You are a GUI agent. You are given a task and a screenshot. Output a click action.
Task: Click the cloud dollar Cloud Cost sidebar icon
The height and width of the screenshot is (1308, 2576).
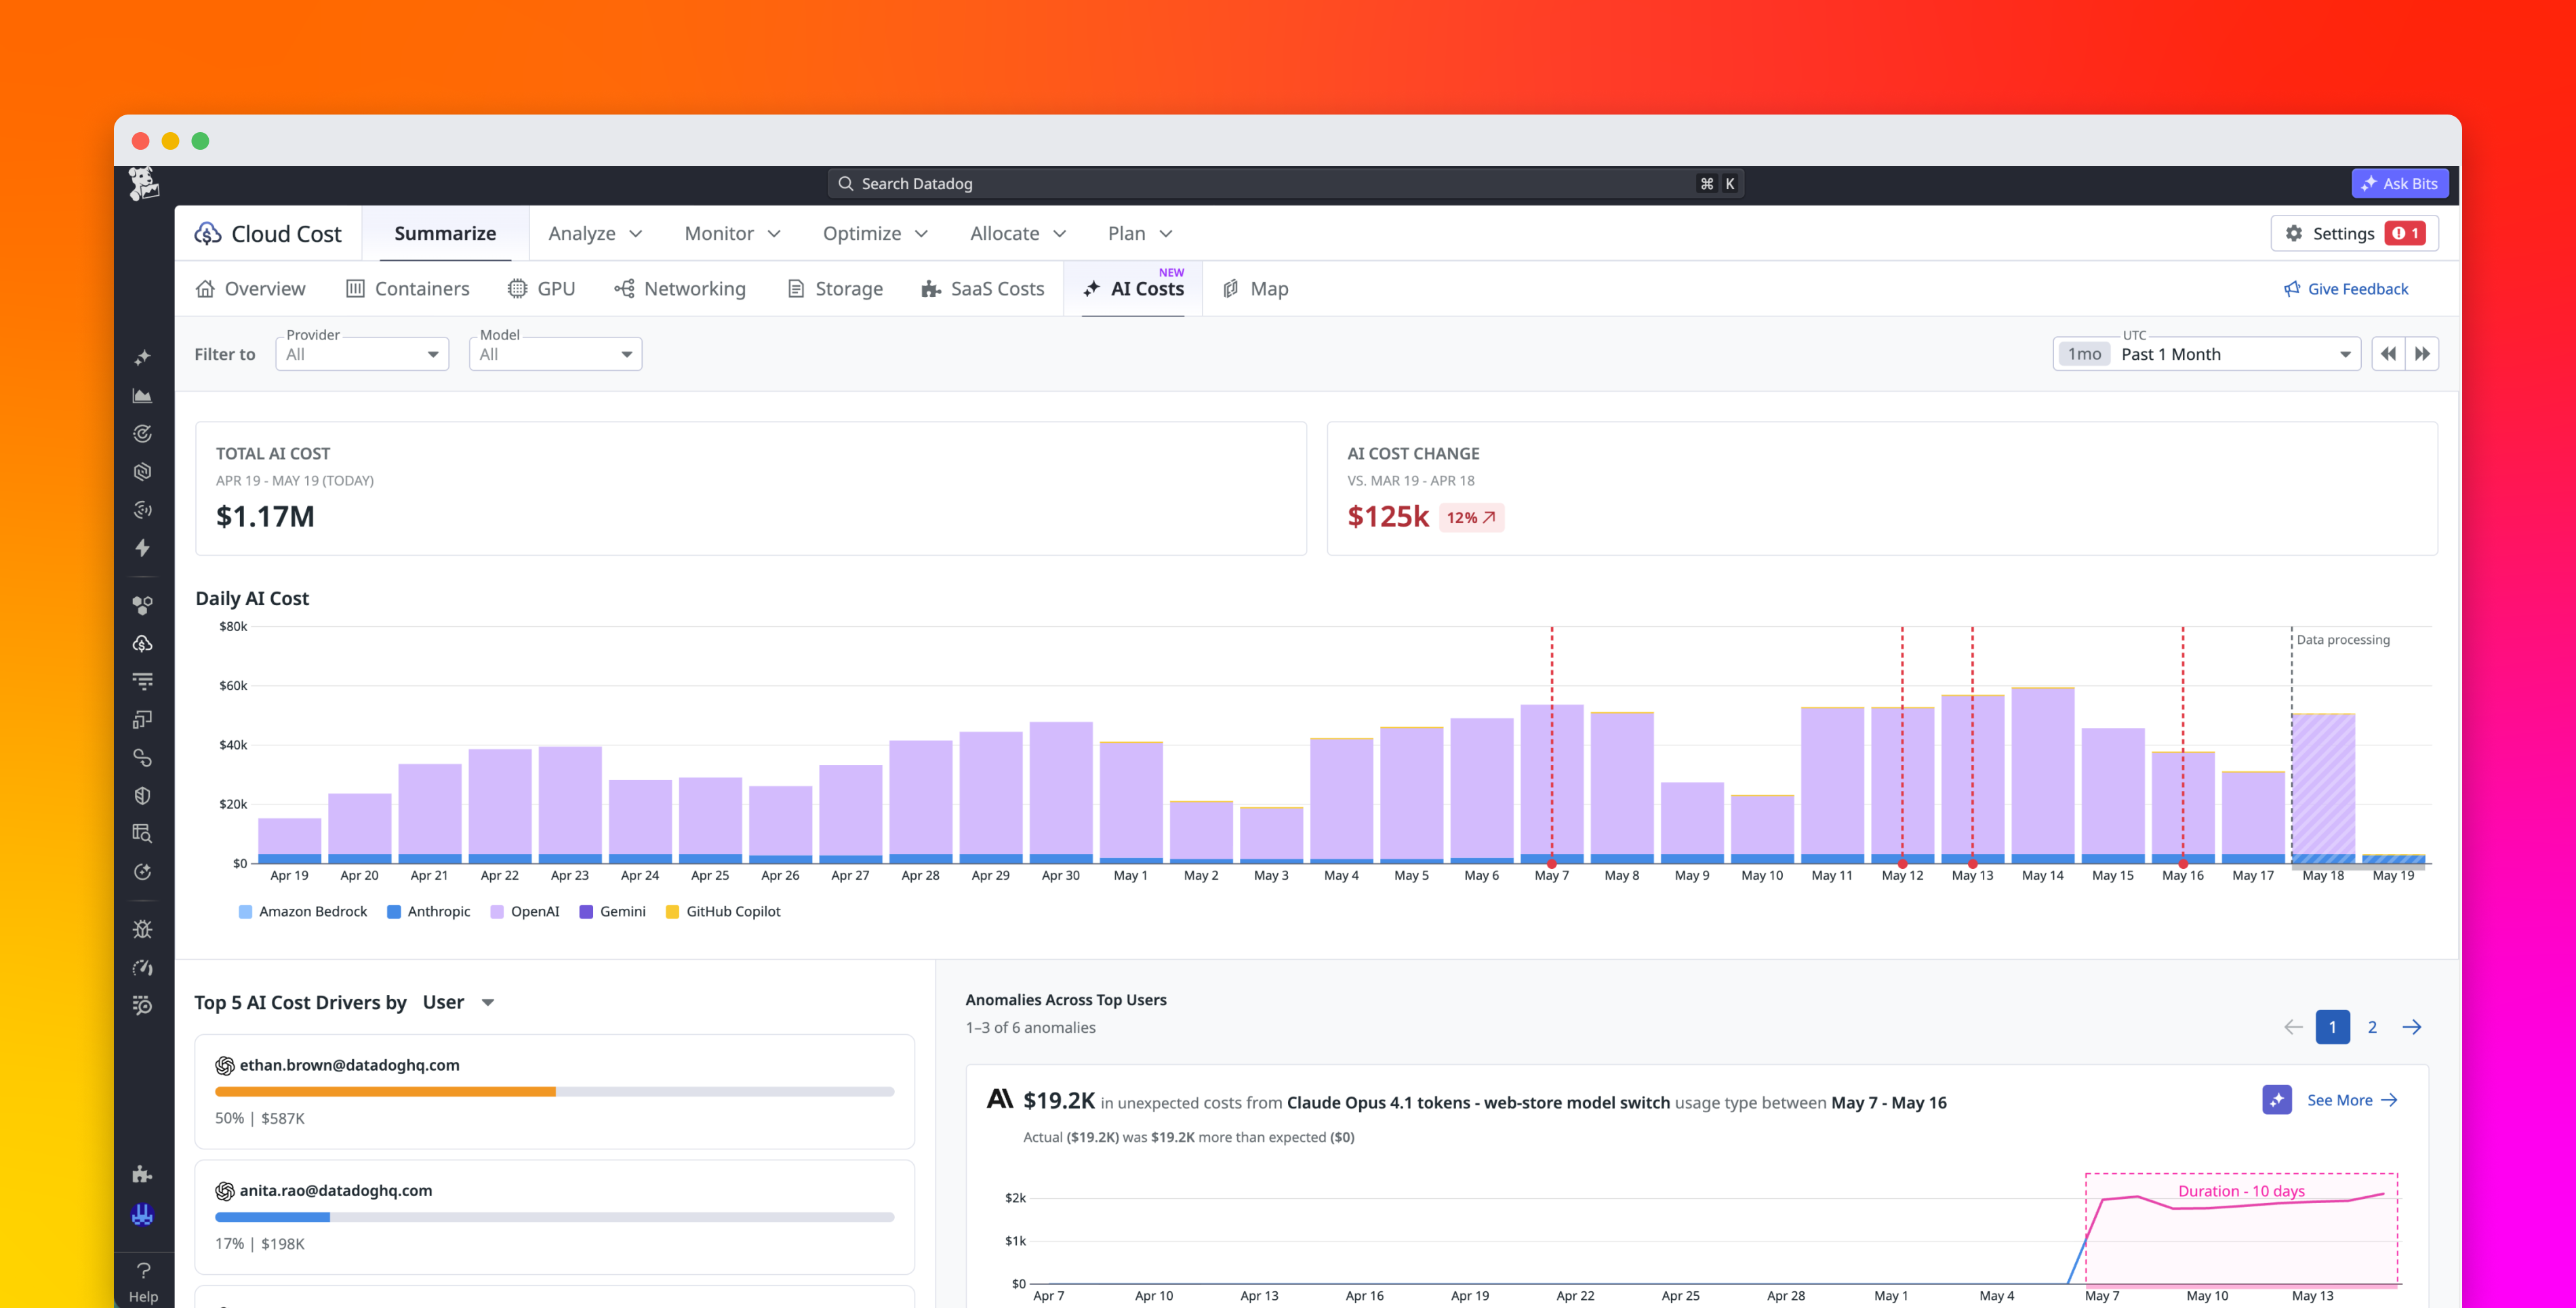(143, 644)
